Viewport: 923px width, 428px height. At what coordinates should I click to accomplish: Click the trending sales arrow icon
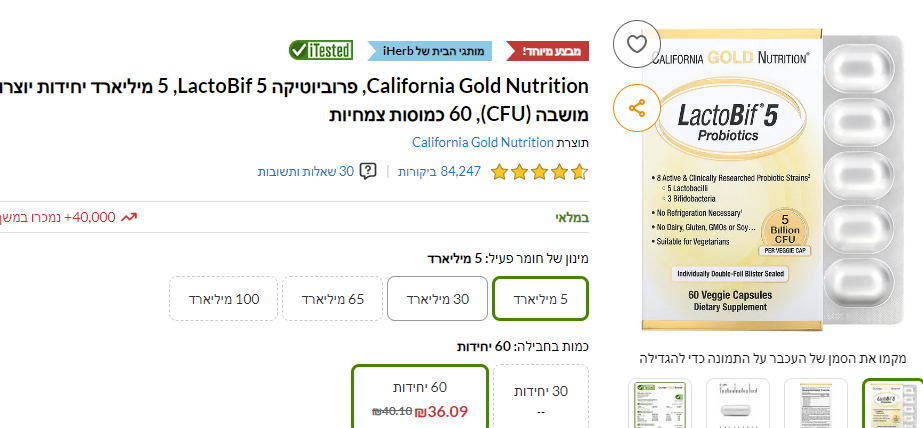point(129,216)
